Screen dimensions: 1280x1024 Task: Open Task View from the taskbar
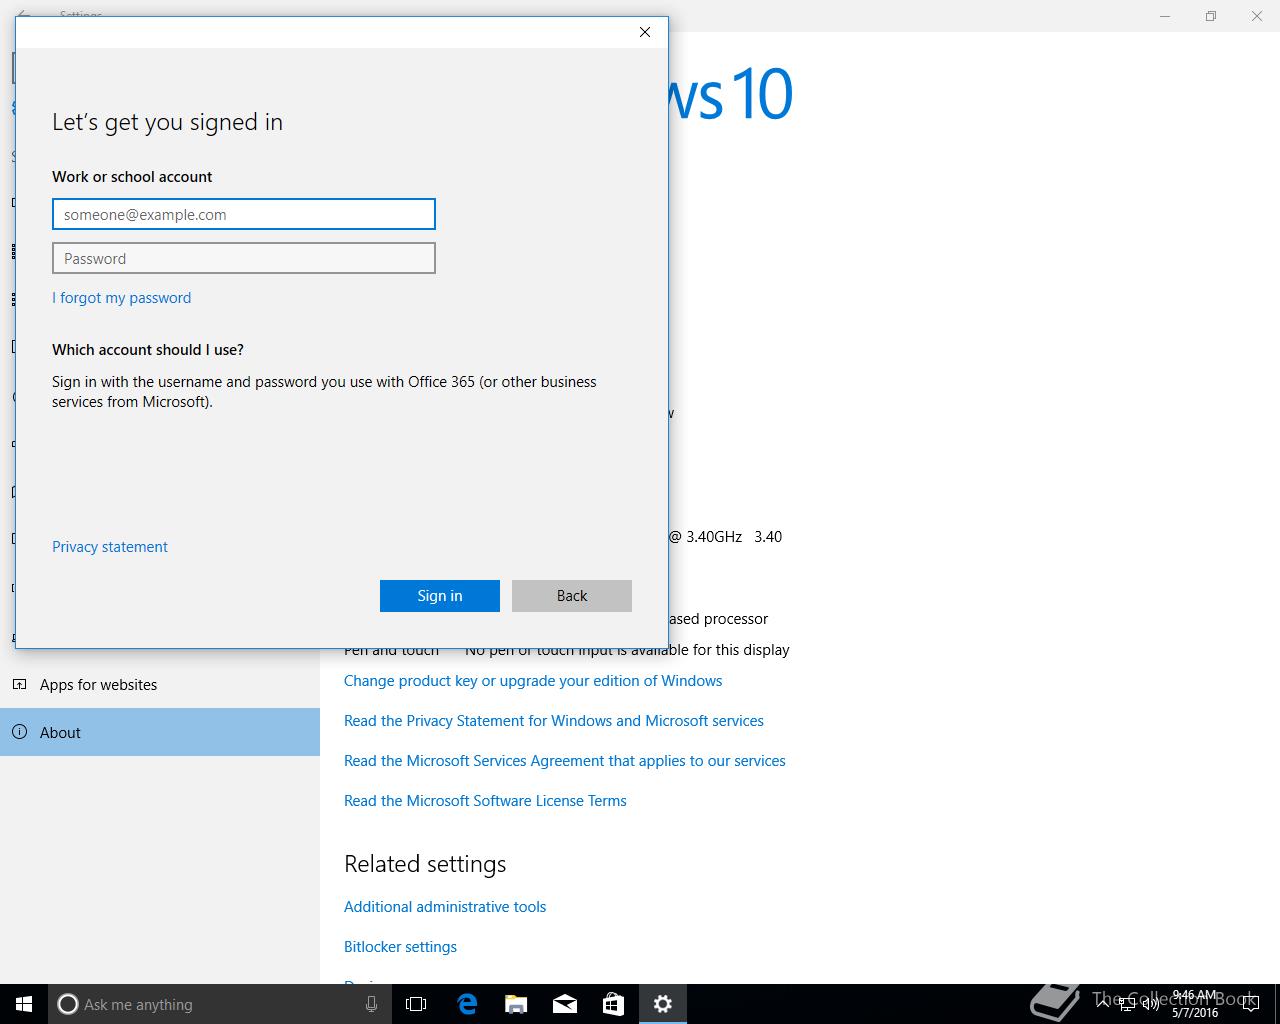click(416, 1004)
